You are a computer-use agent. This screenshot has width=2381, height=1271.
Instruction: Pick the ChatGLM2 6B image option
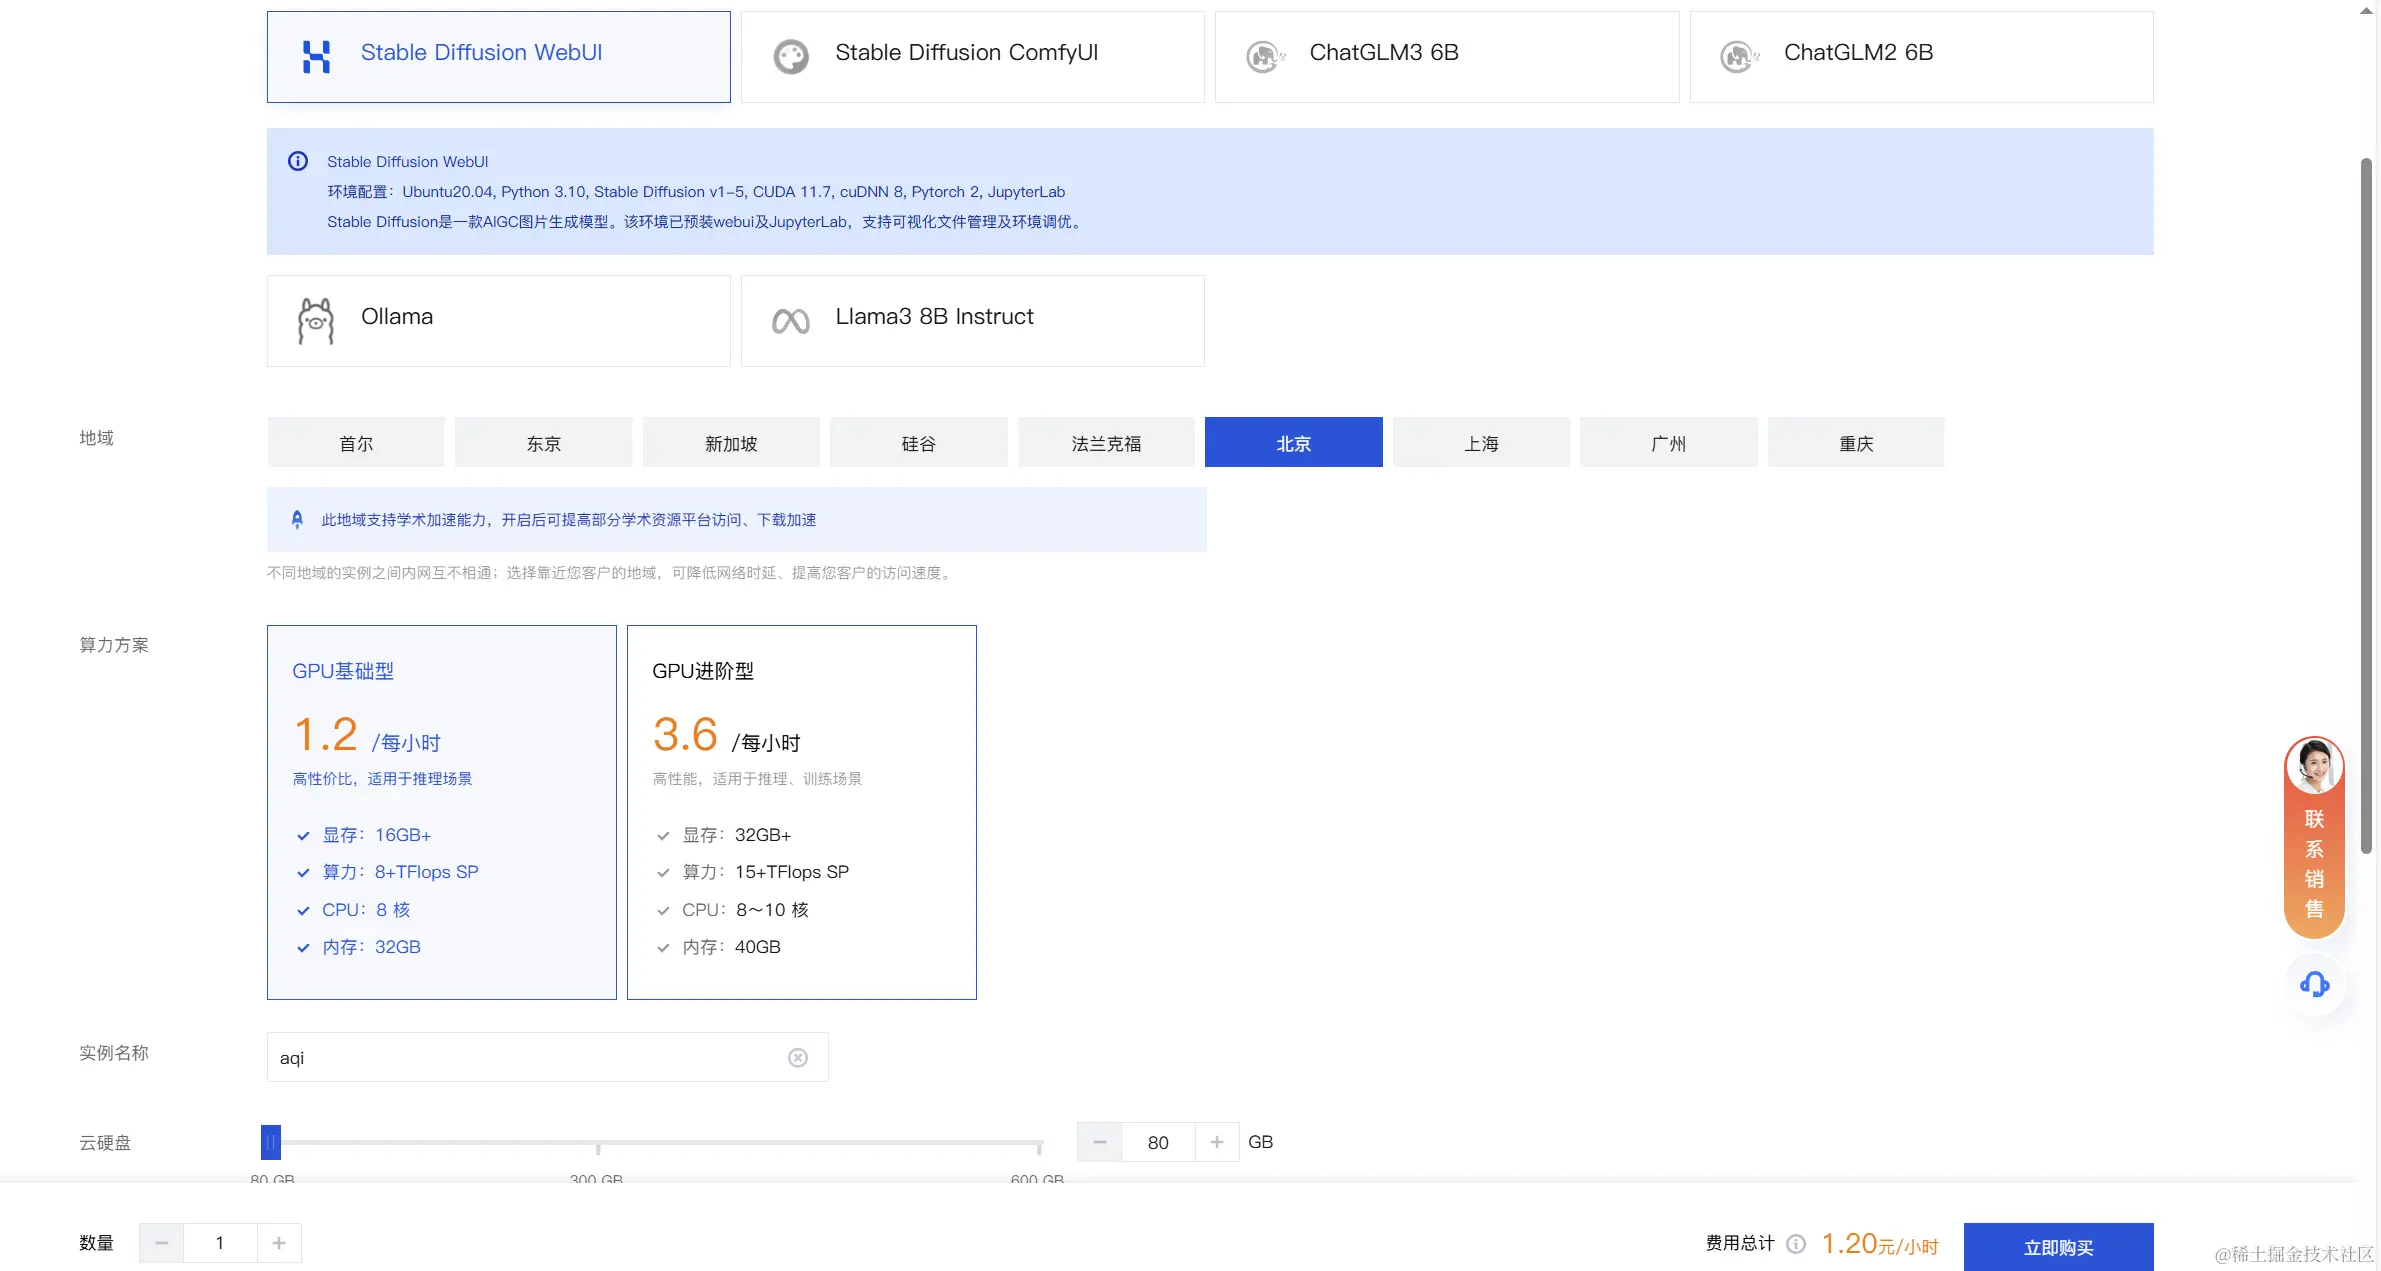click(1920, 56)
